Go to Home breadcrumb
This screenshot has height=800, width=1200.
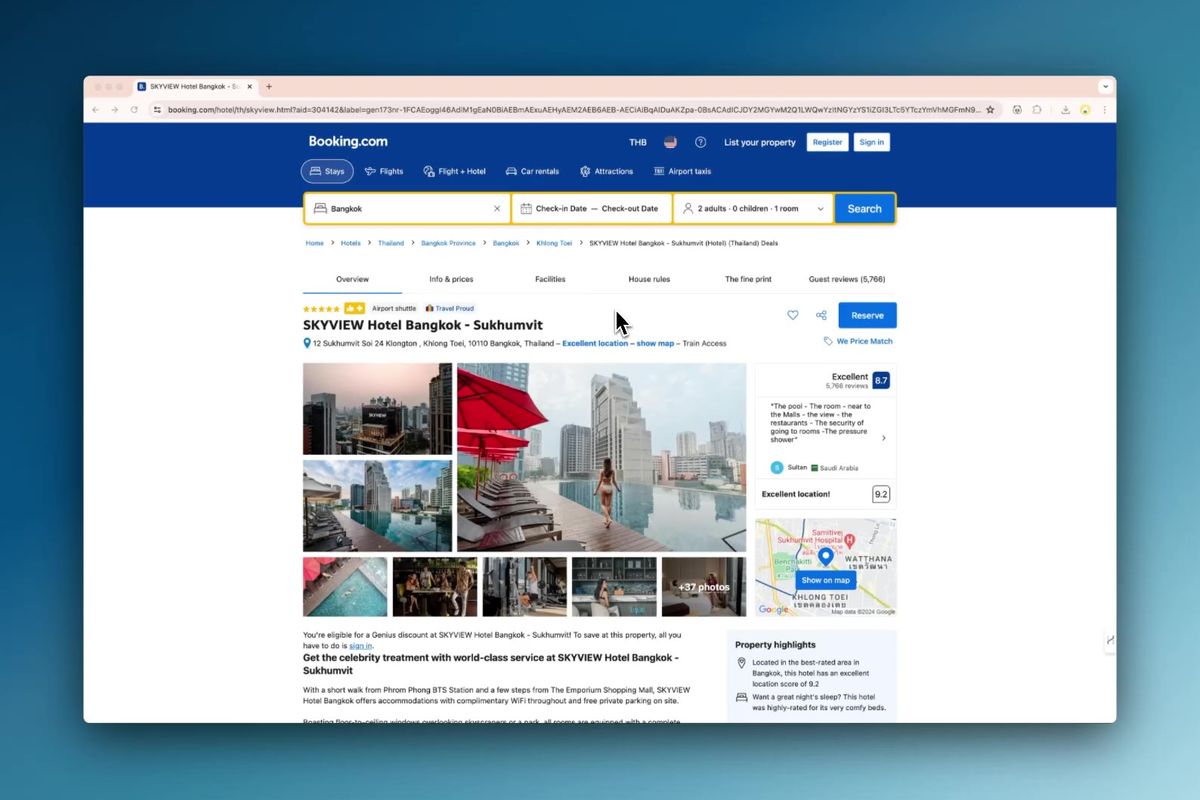coord(314,243)
